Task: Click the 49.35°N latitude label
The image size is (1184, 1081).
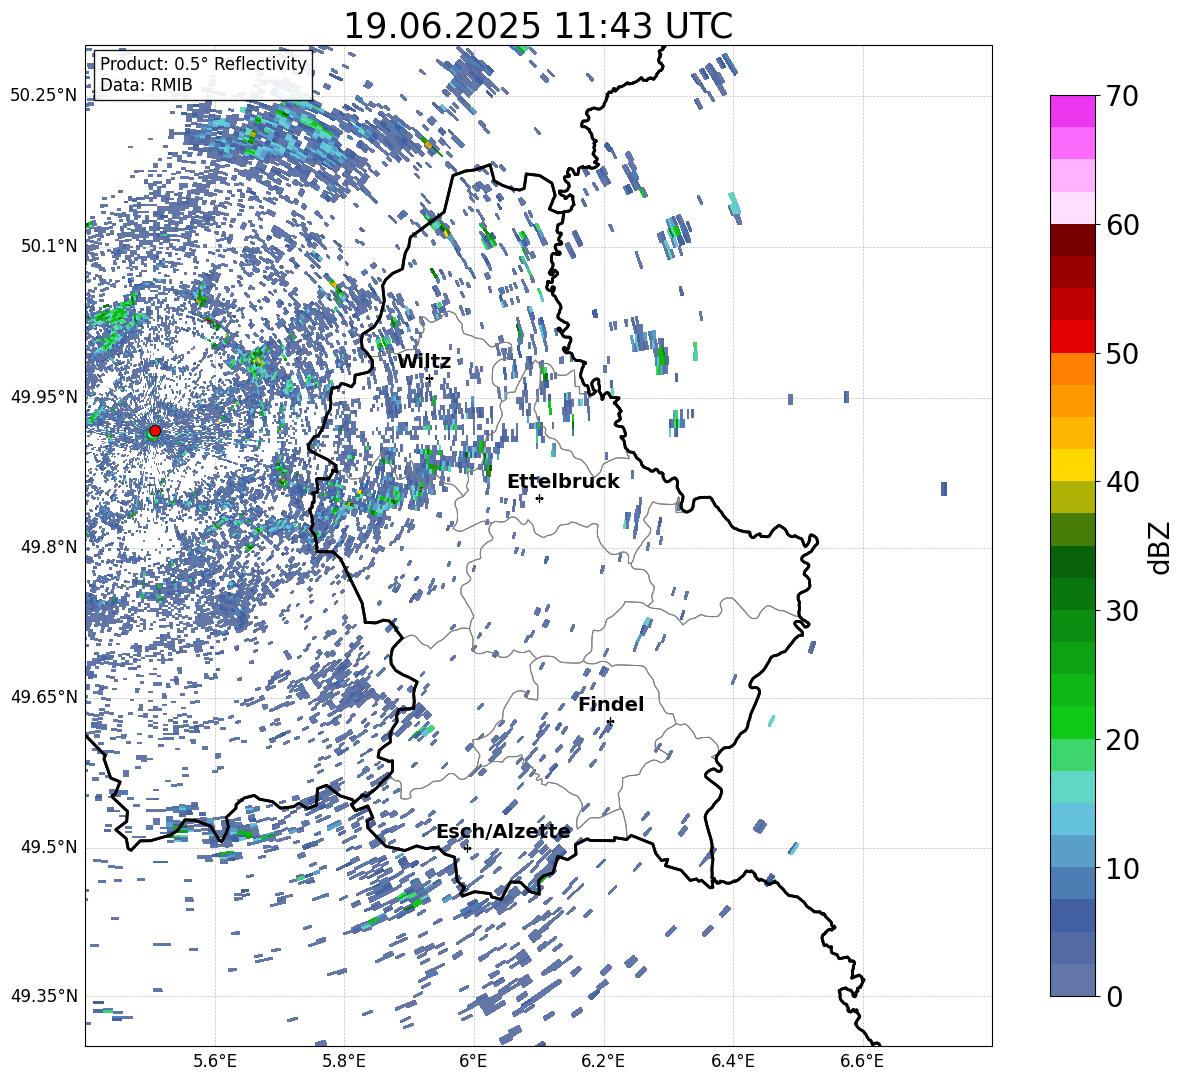Action: click(44, 996)
